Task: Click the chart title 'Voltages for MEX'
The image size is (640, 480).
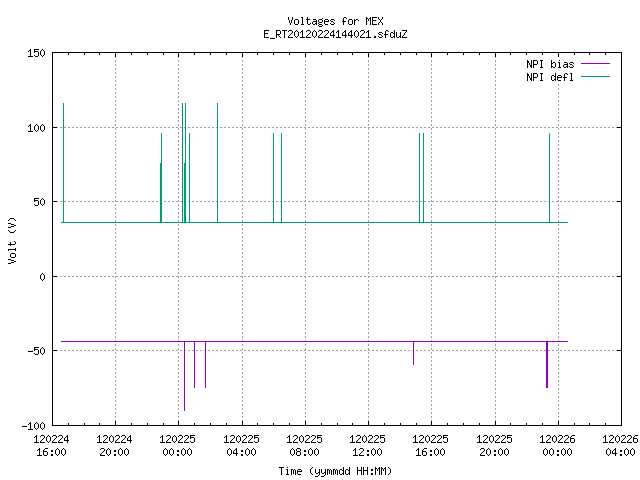Action: 335,21
